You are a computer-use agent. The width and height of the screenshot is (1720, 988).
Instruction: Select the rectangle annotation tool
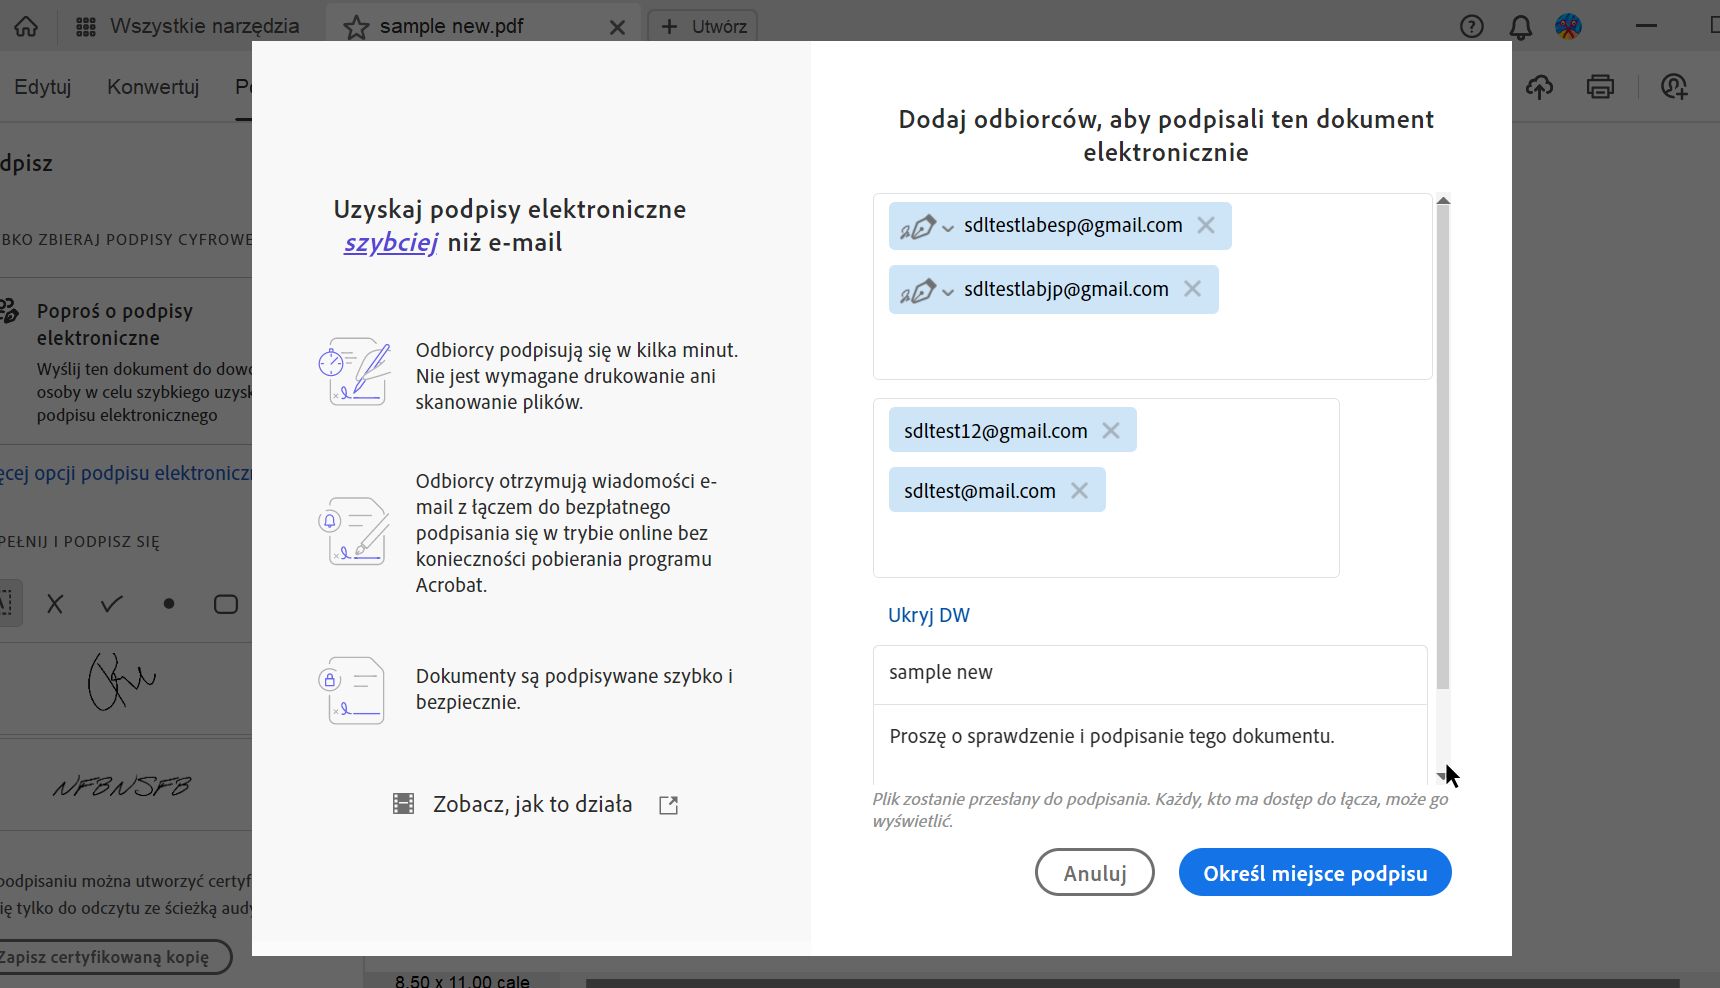(225, 603)
